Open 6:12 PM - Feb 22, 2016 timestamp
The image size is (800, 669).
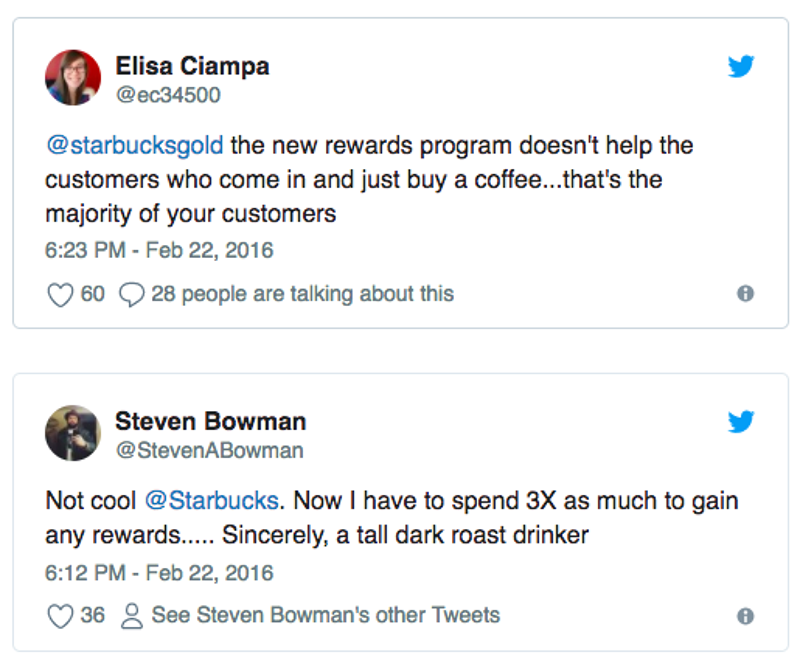pyautogui.click(x=159, y=573)
